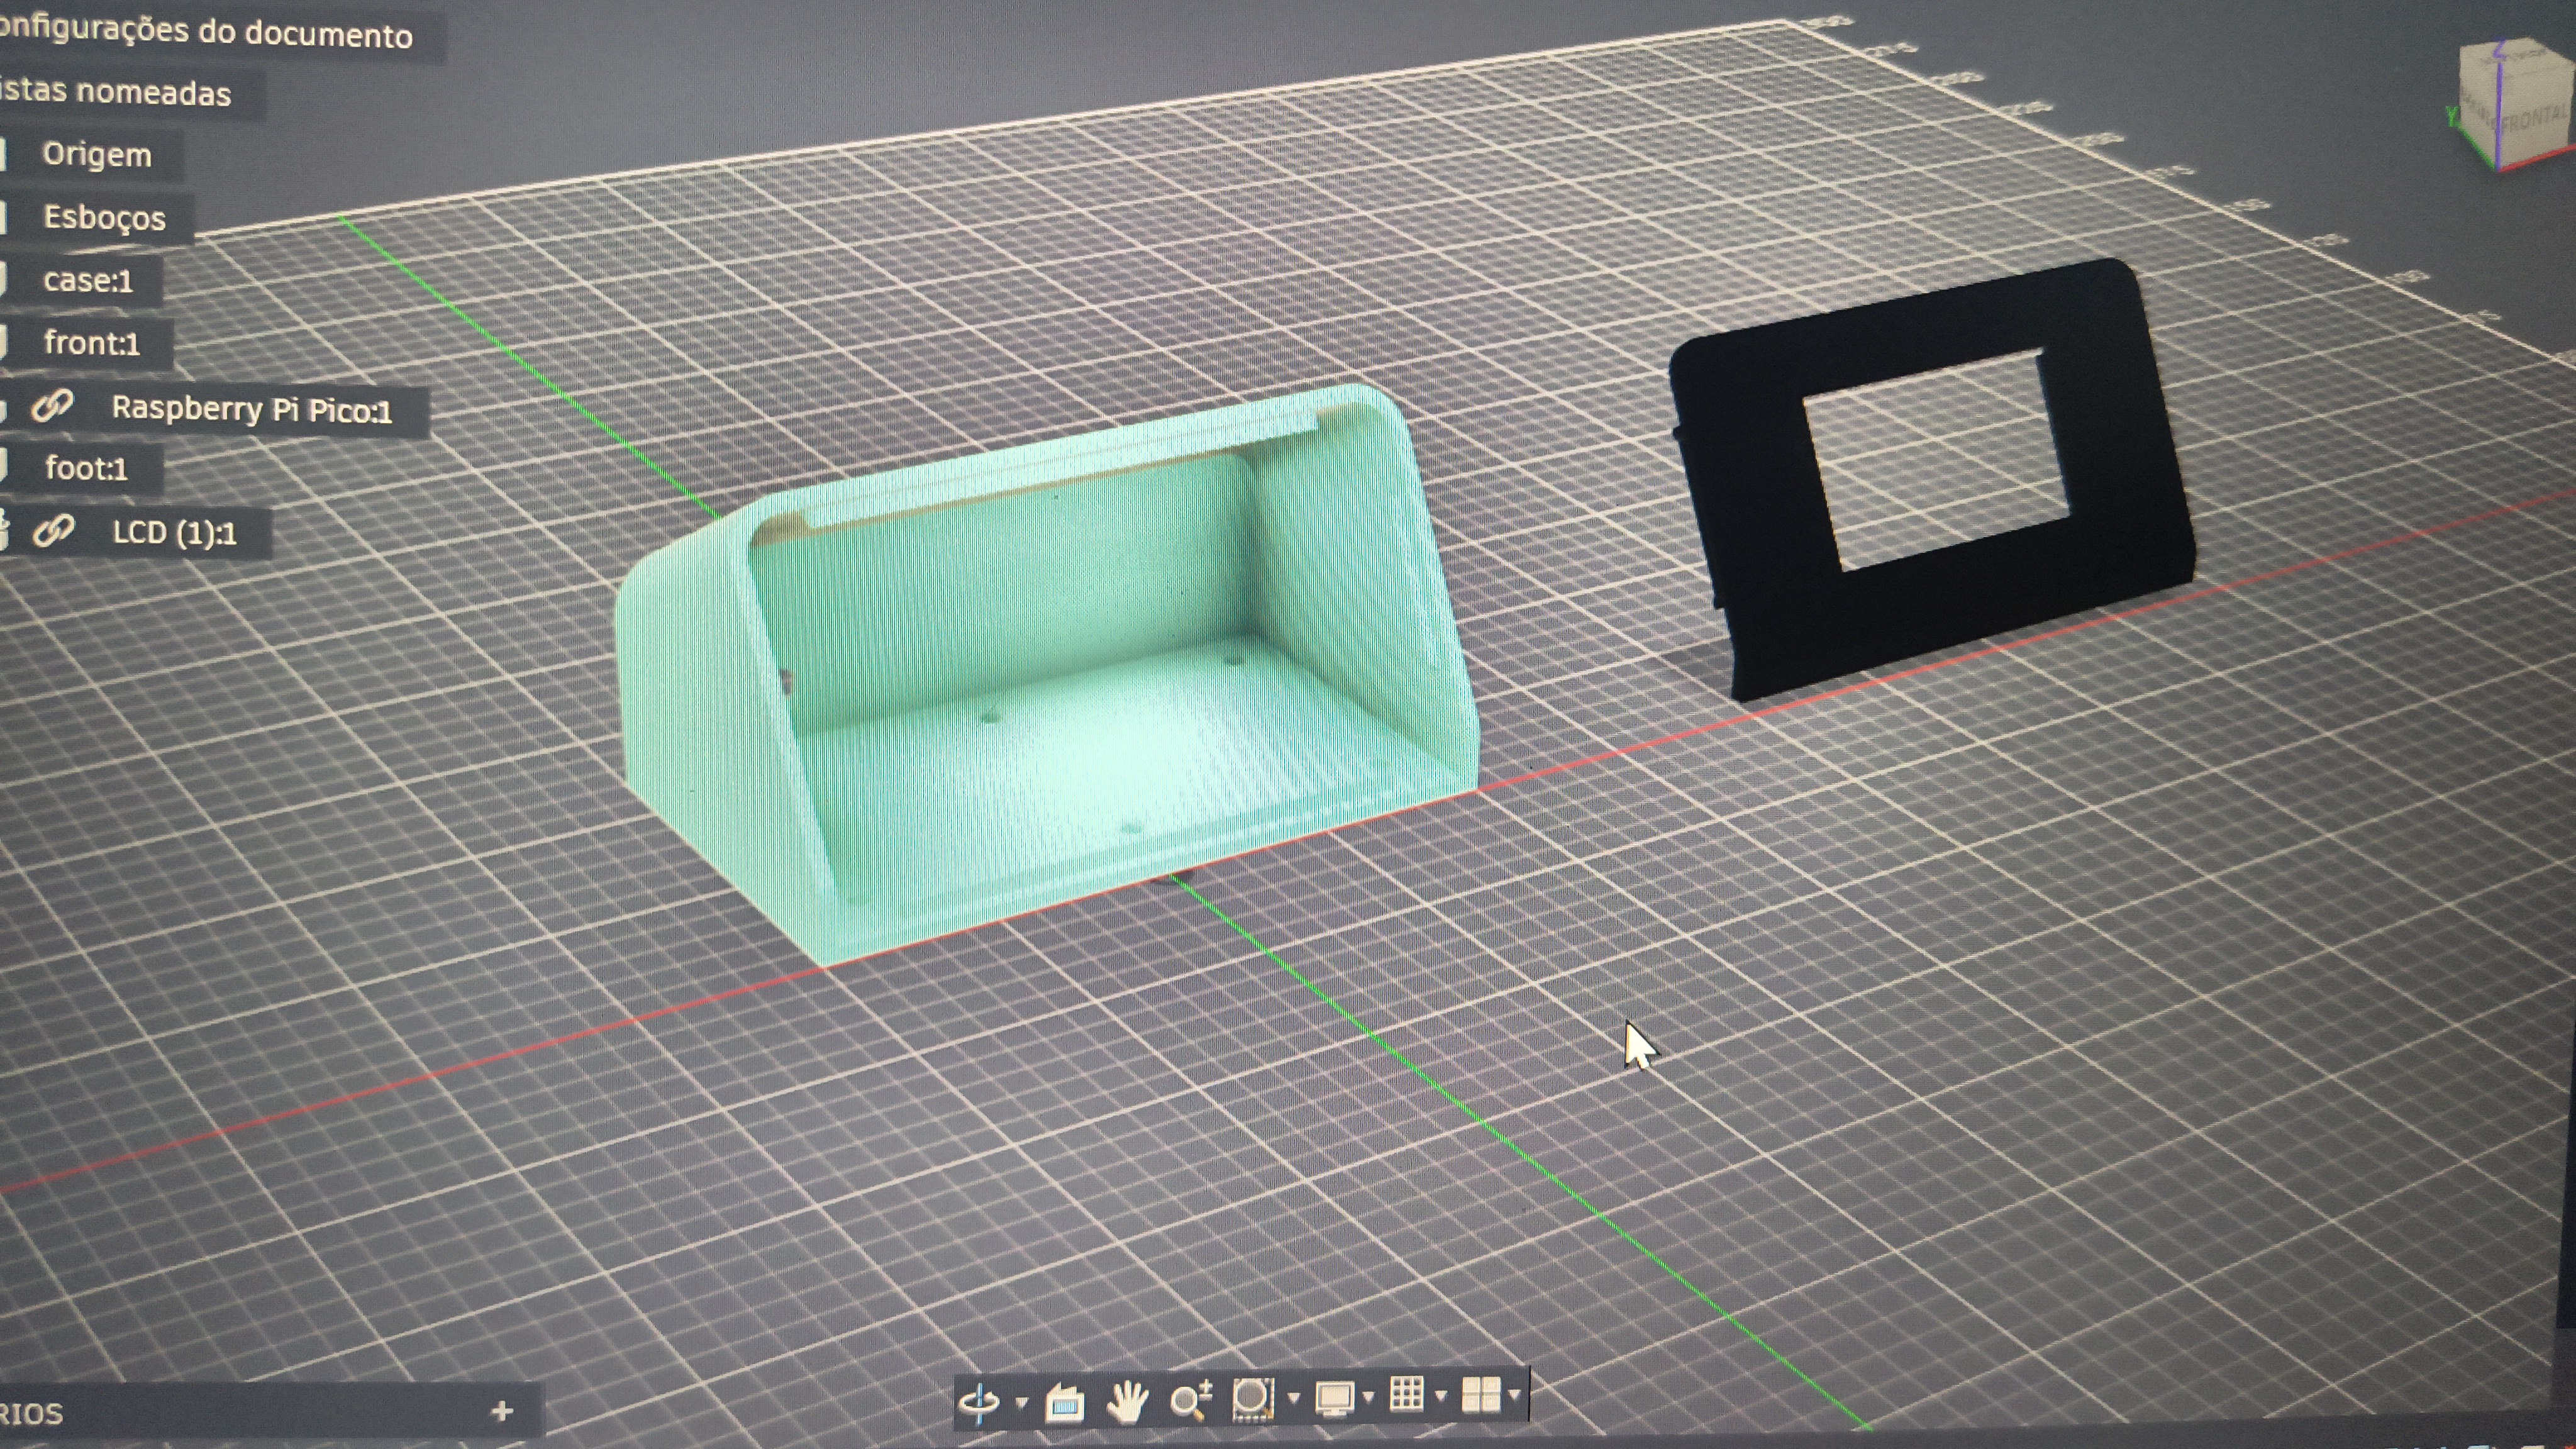Click the Viewports layout icon
Screen dimensions: 2576x1449
tap(1481, 1394)
